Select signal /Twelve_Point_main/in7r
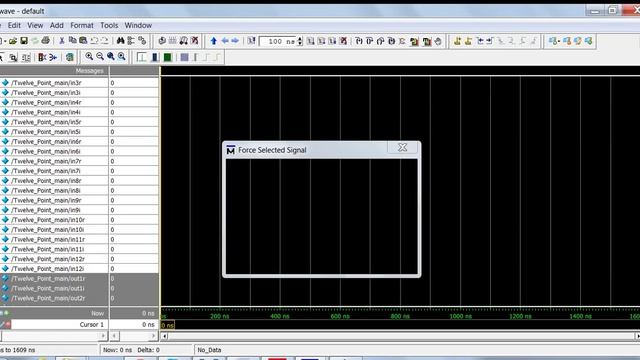640x360 pixels. click(x=46, y=161)
